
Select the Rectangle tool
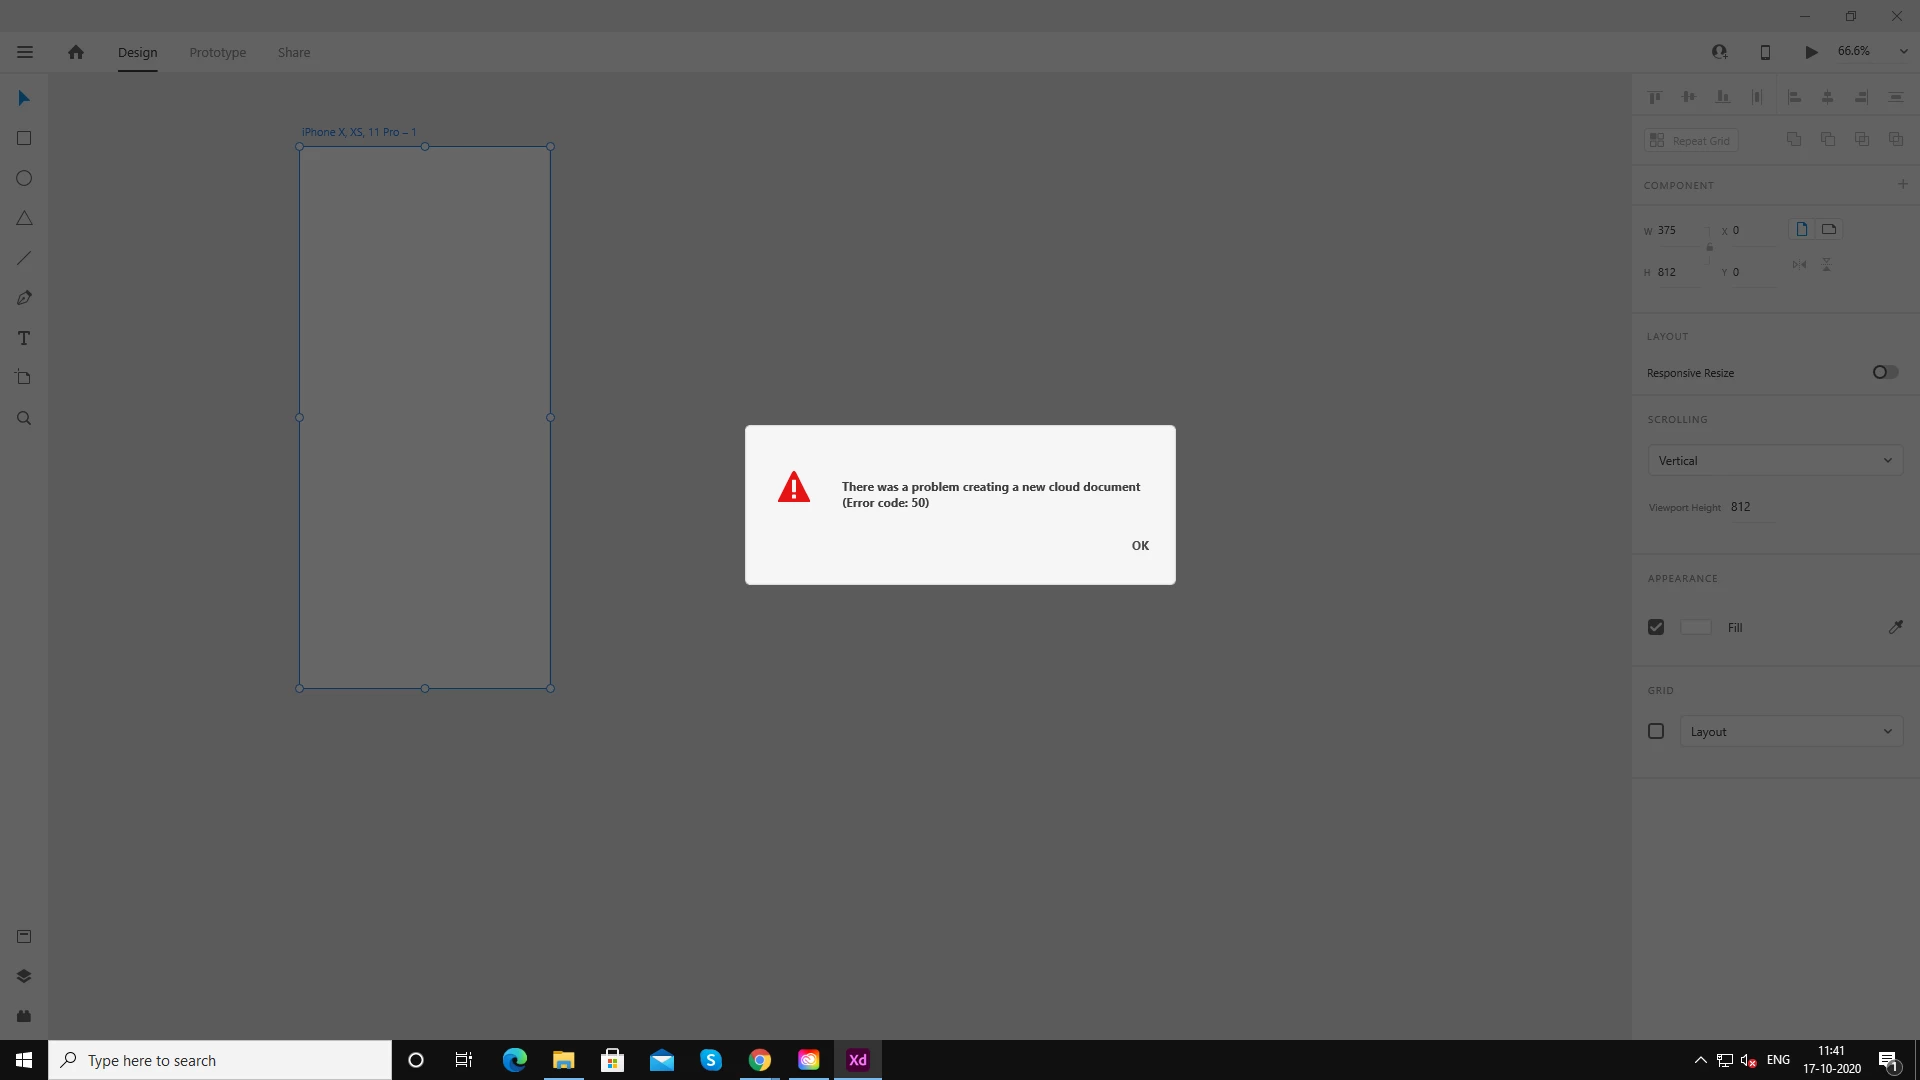click(x=24, y=138)
